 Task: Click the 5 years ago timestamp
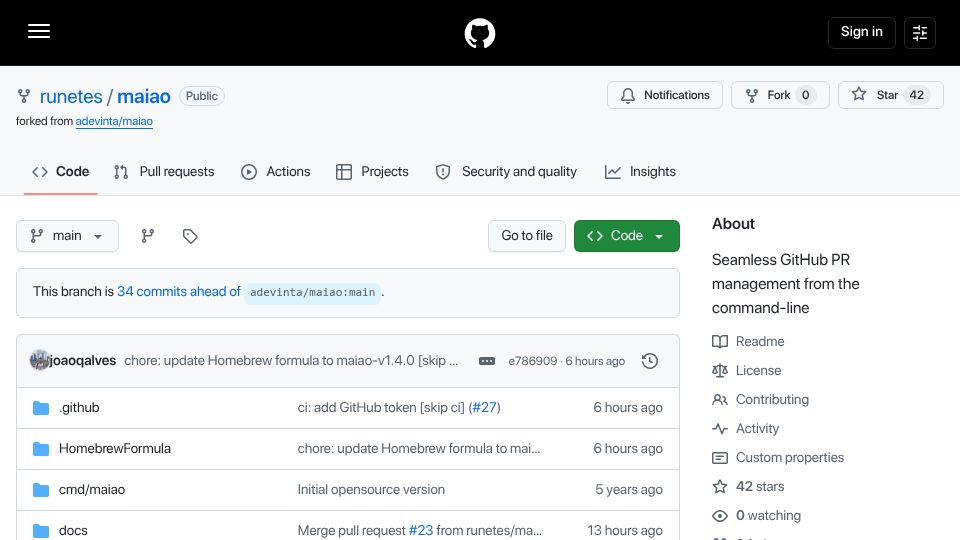629,490
